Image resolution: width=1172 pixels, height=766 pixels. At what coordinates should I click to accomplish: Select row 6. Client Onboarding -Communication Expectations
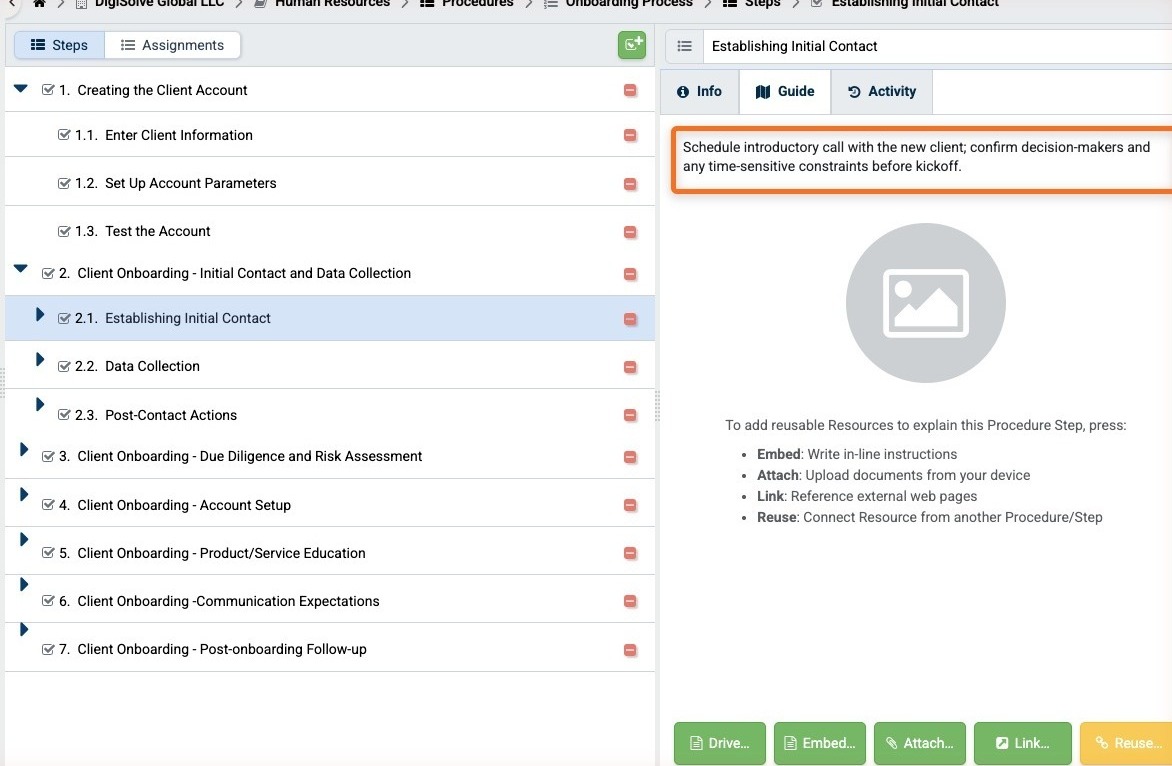[330, 601]
